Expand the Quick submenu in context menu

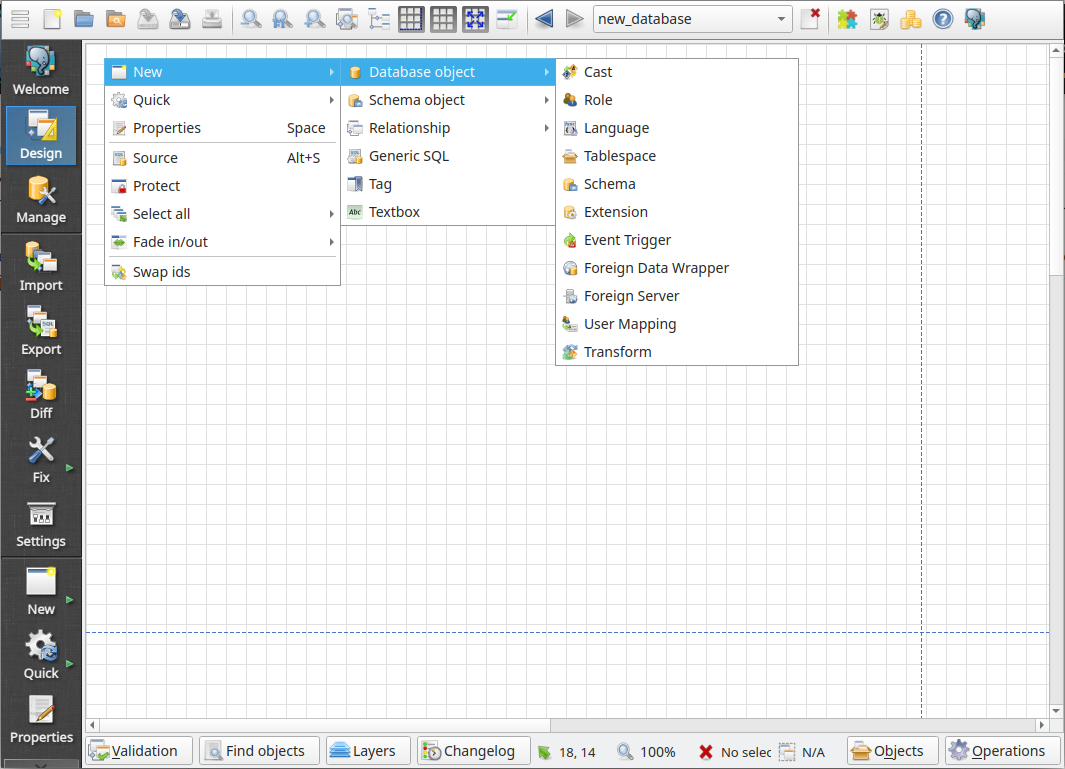(222, 100)
